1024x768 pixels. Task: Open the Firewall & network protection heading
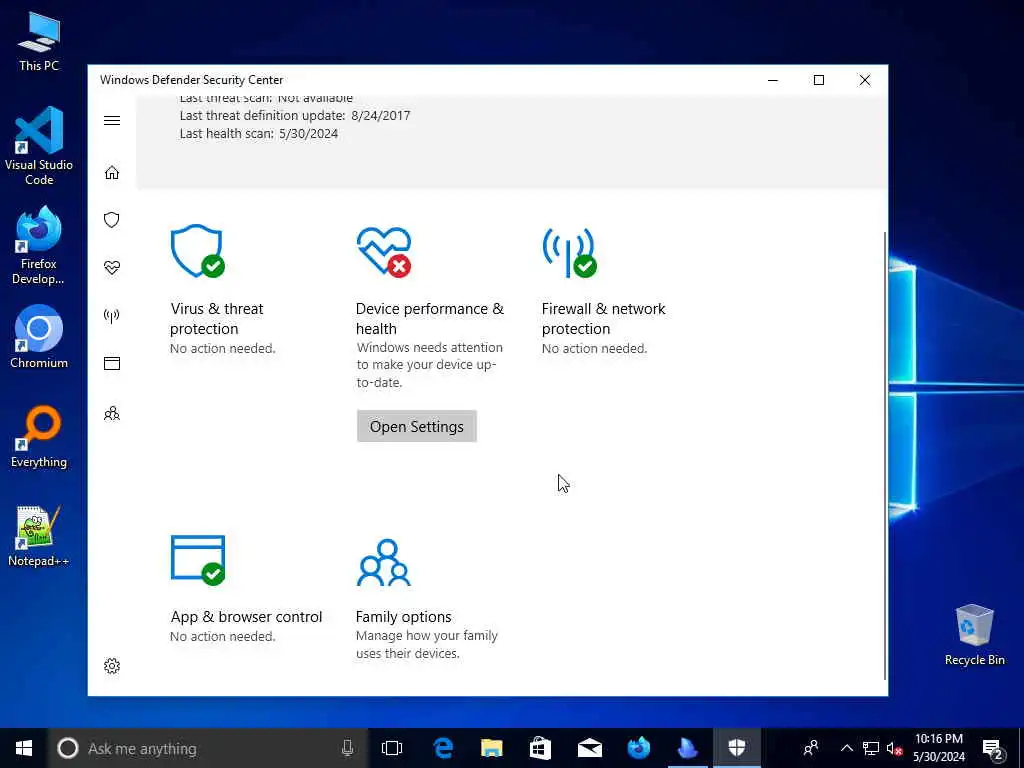coord(603,319)
